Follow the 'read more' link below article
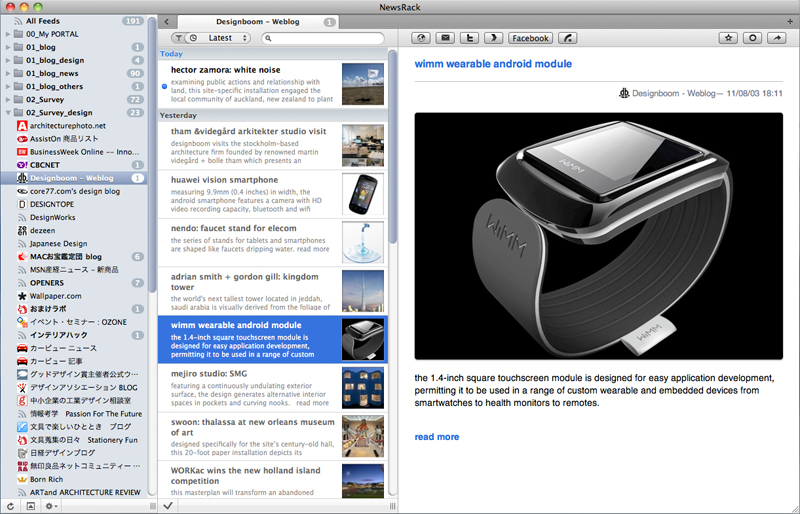The height and width of the screenshot is (514, 800). click(x=437, y=437)
